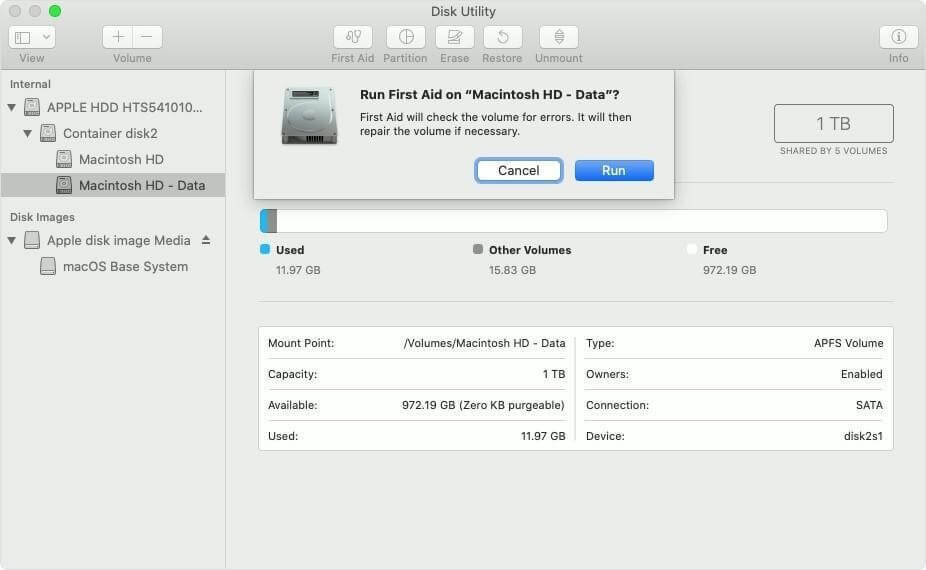Viewport: 926px width, 570px height.
Task: Click the disk usage bar
Action: [573, 221]
